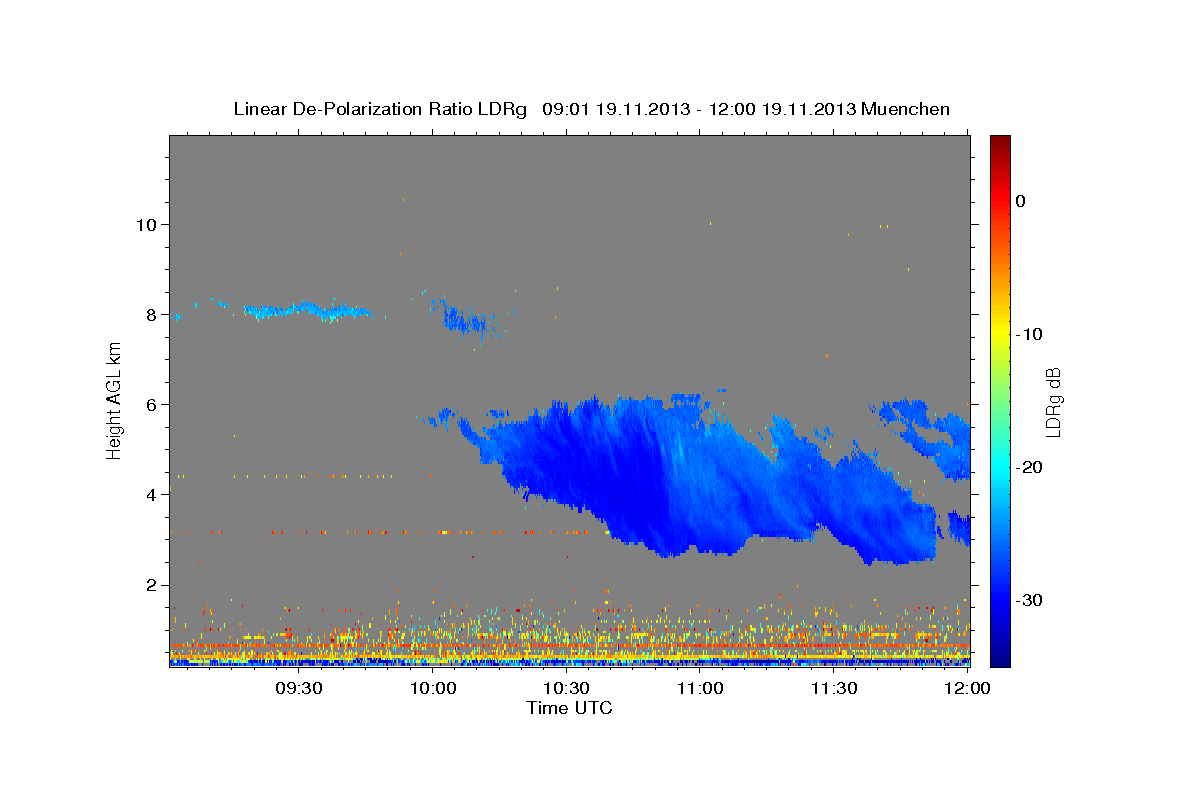The width and height of the screenshot is (1200, 800).
Task: Click the height tick label 2
Action: click(150, 584)
